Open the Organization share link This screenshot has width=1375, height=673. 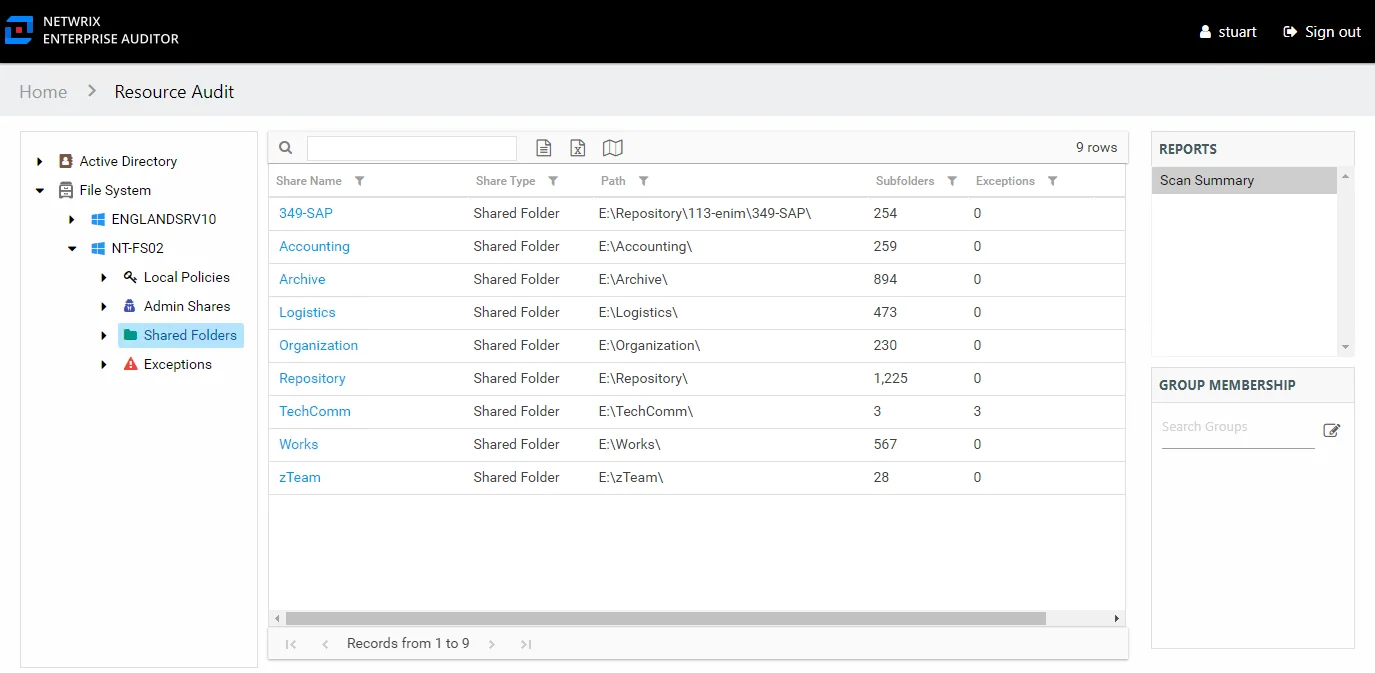coord(318,345)
